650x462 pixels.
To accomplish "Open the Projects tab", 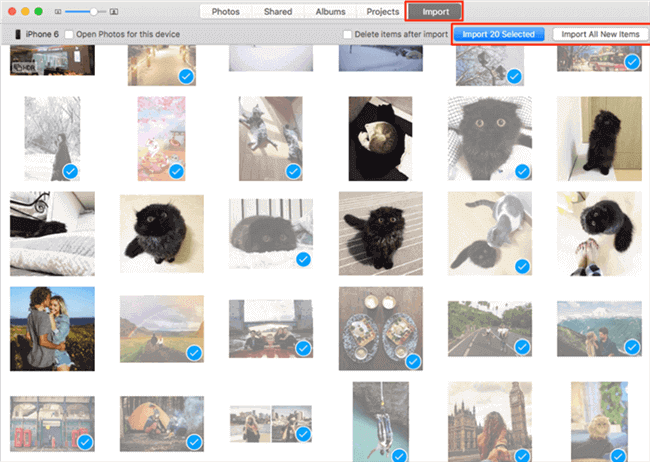I will 382,12.
